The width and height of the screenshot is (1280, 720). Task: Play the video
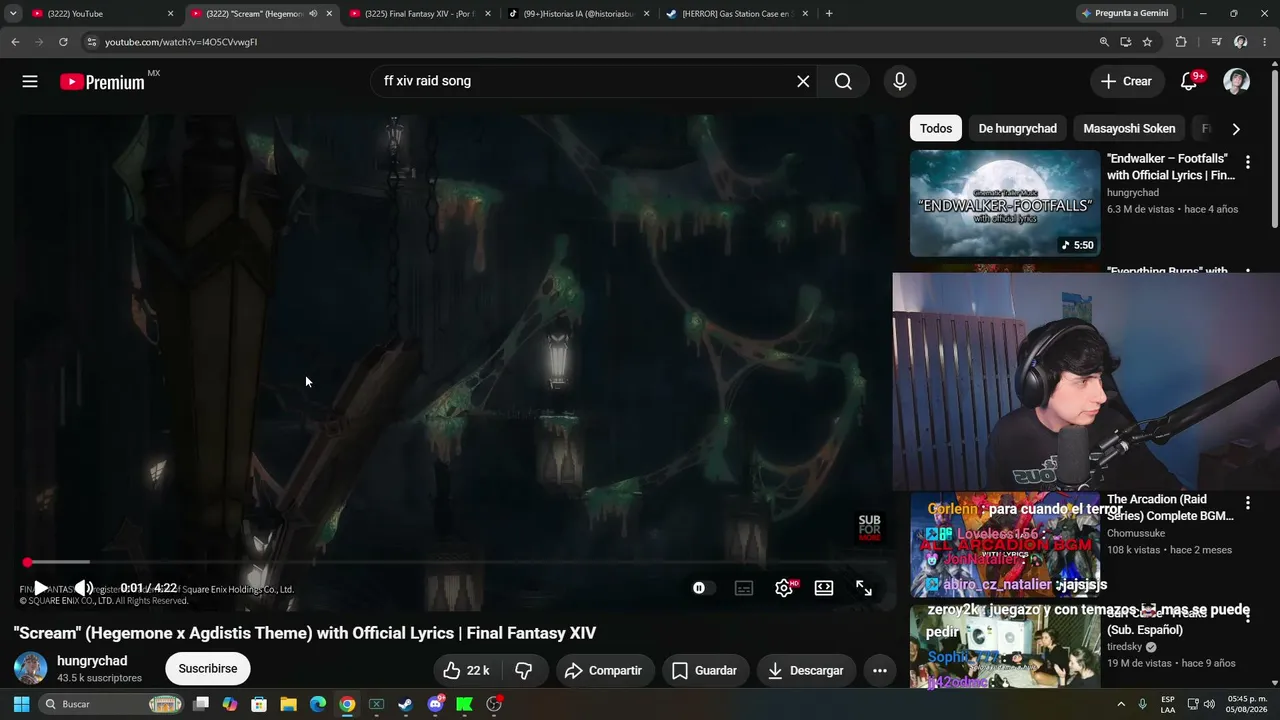click(x=40, y=588)
